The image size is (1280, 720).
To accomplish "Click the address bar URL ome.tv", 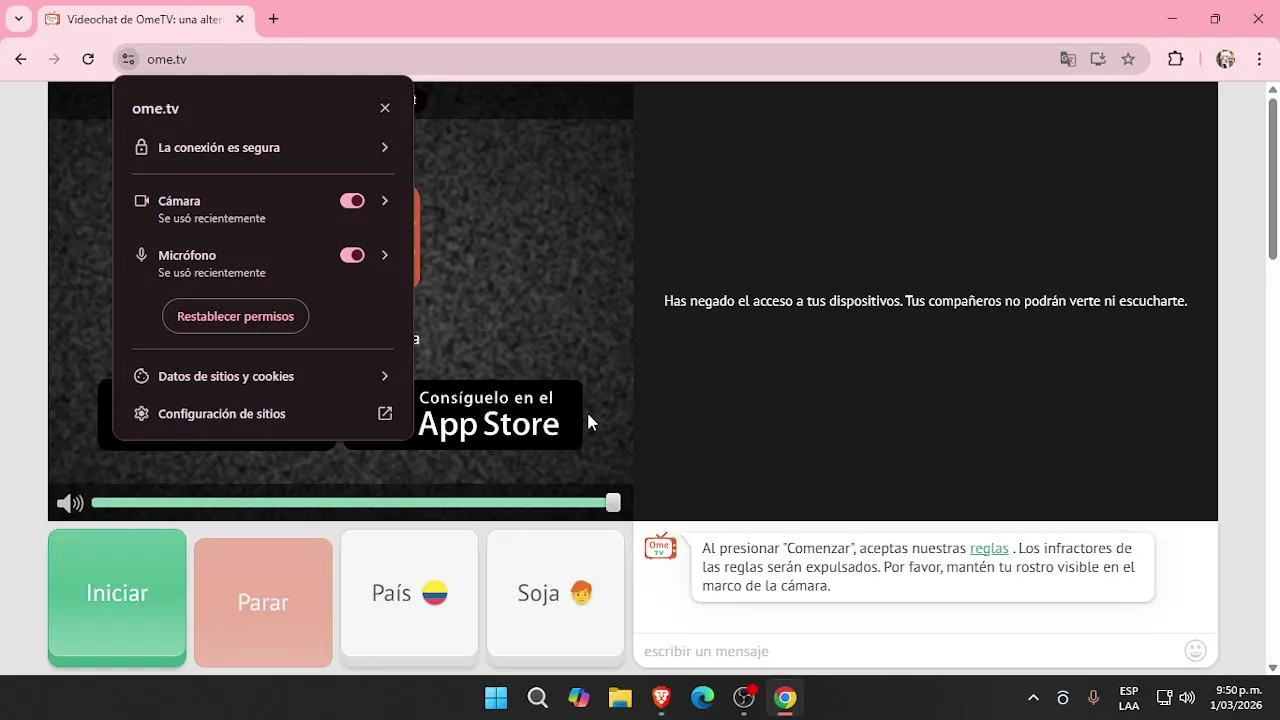I will [x=167, y=59].
